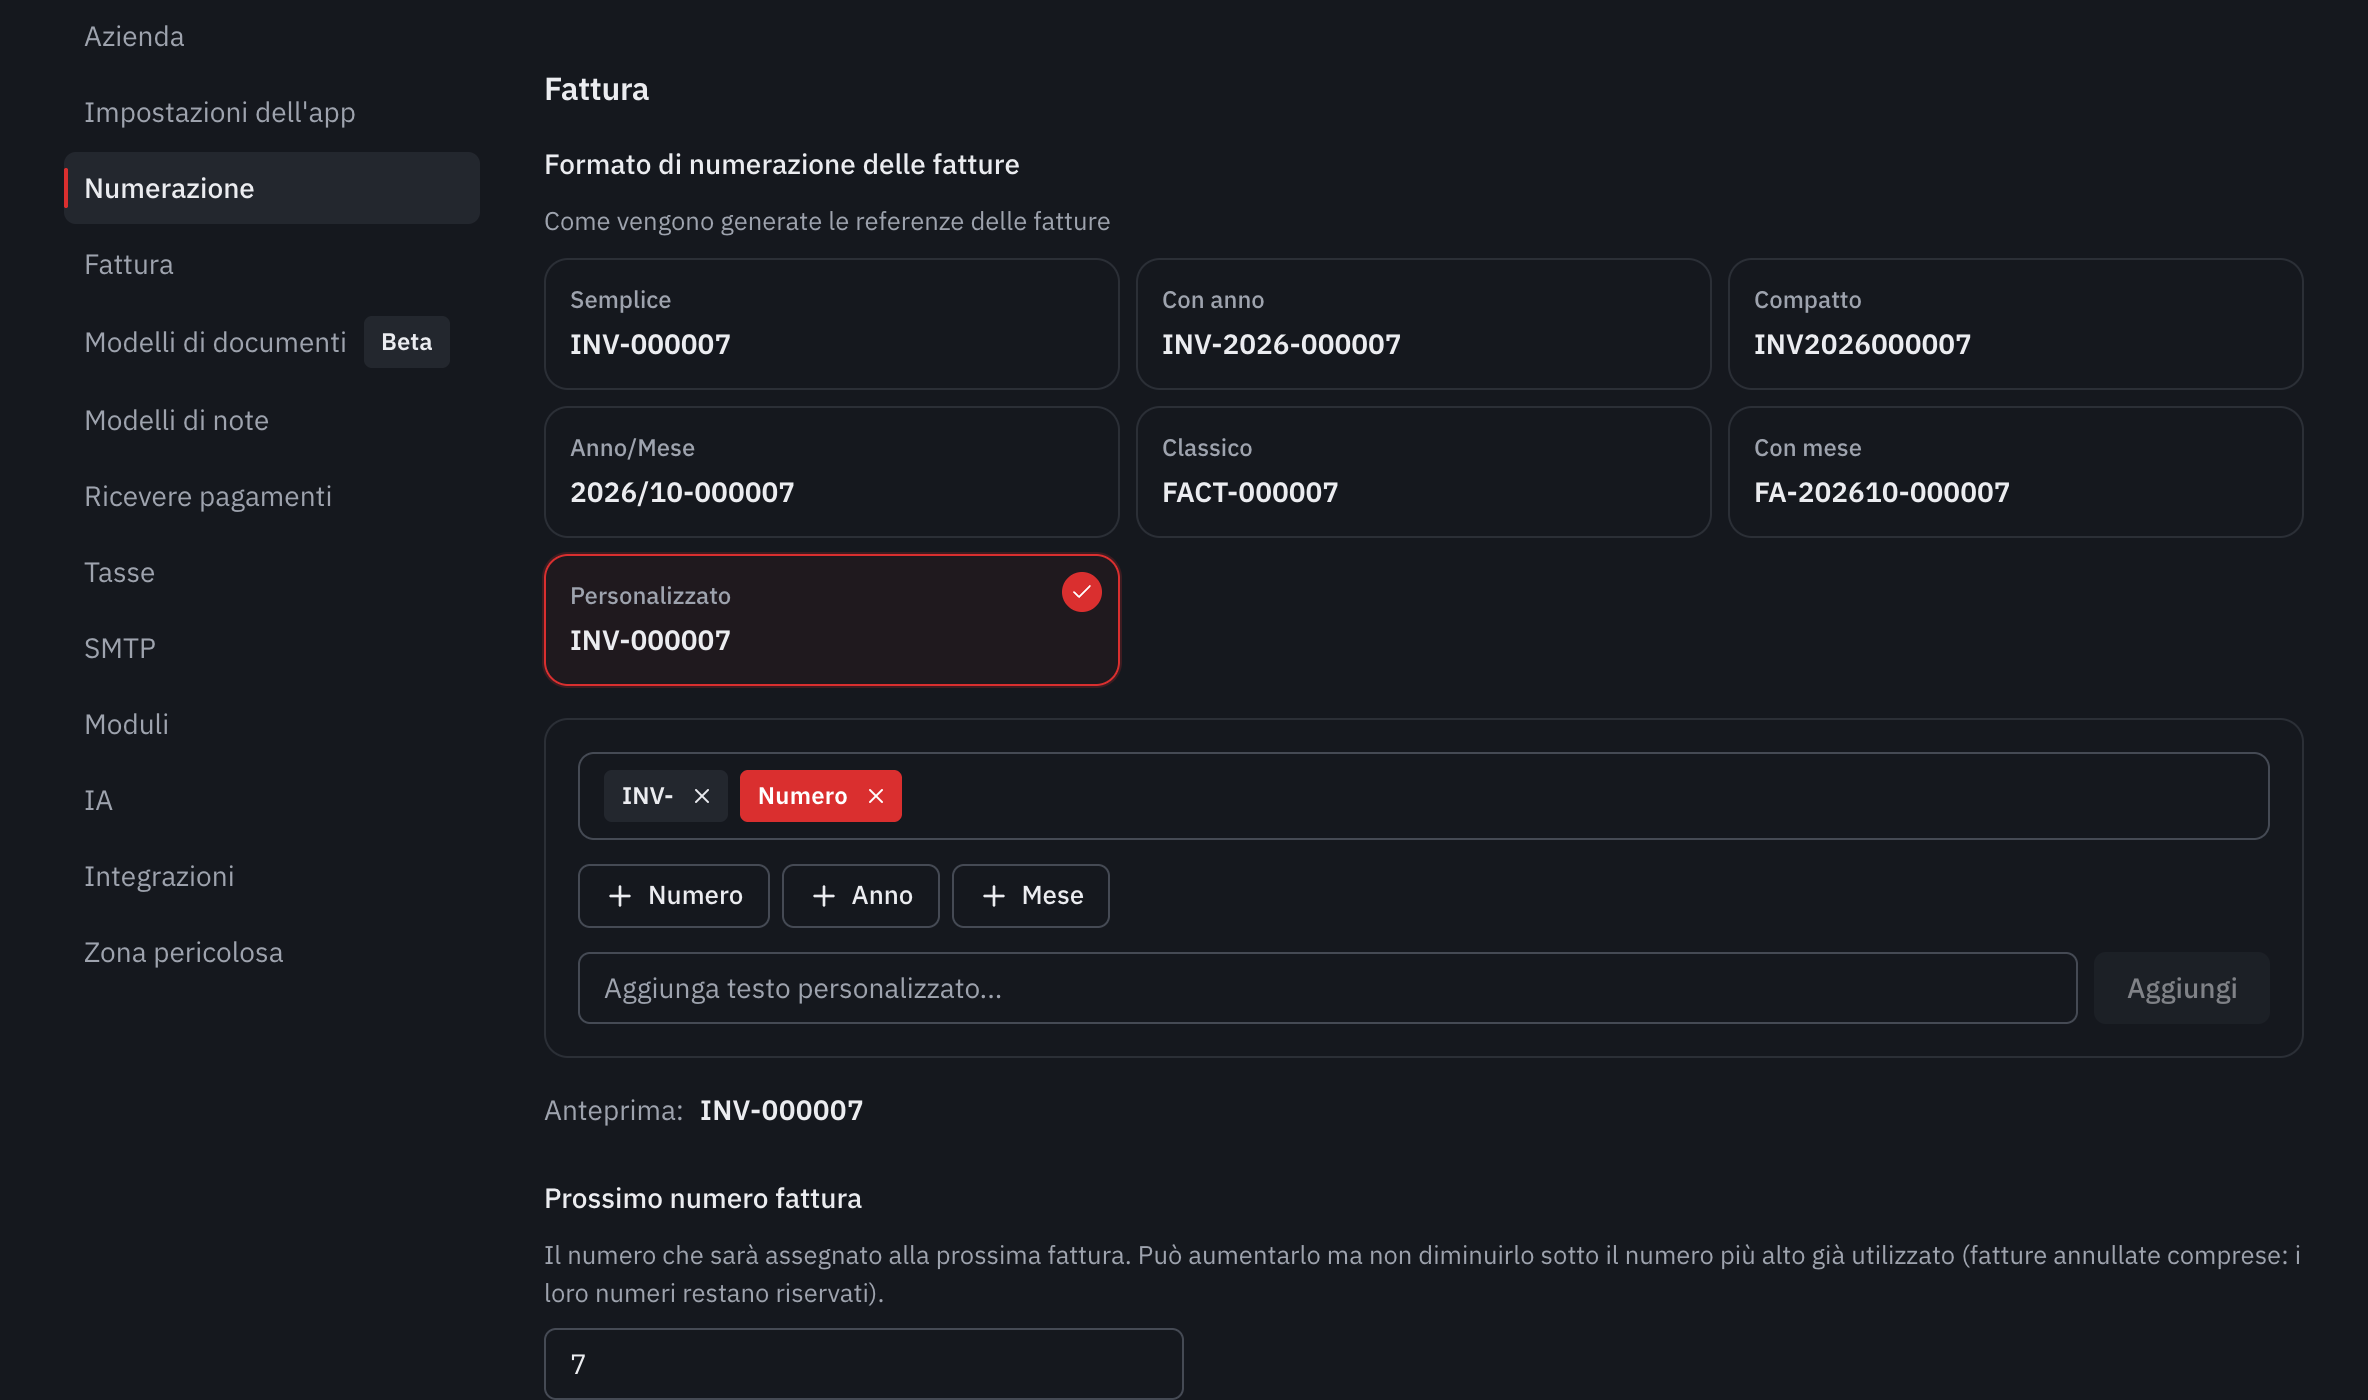The image size is (2368, 1400).
Task: Select the Classico FACT-000007 format
Action: click(1424, 472)
